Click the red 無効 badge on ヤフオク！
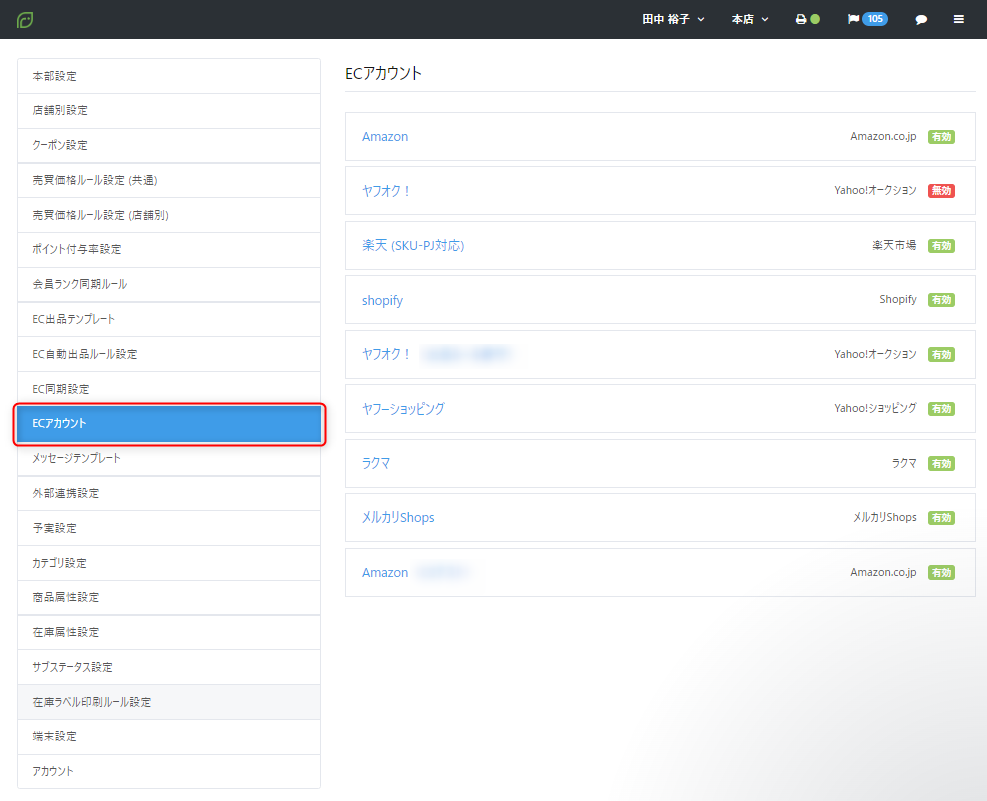The height and width of the screenshot is (801, 987). pos(941,191)
